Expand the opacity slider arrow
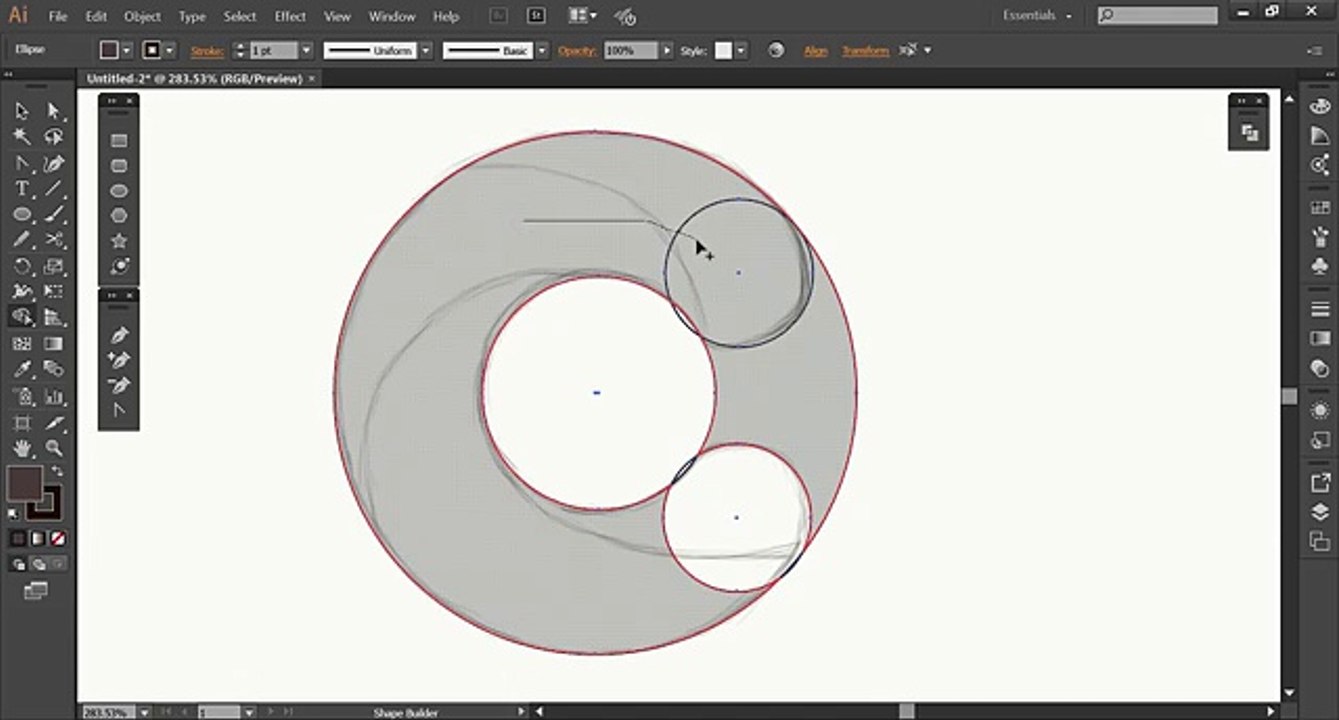1339x720 pixels. click(x=667, y=51)
